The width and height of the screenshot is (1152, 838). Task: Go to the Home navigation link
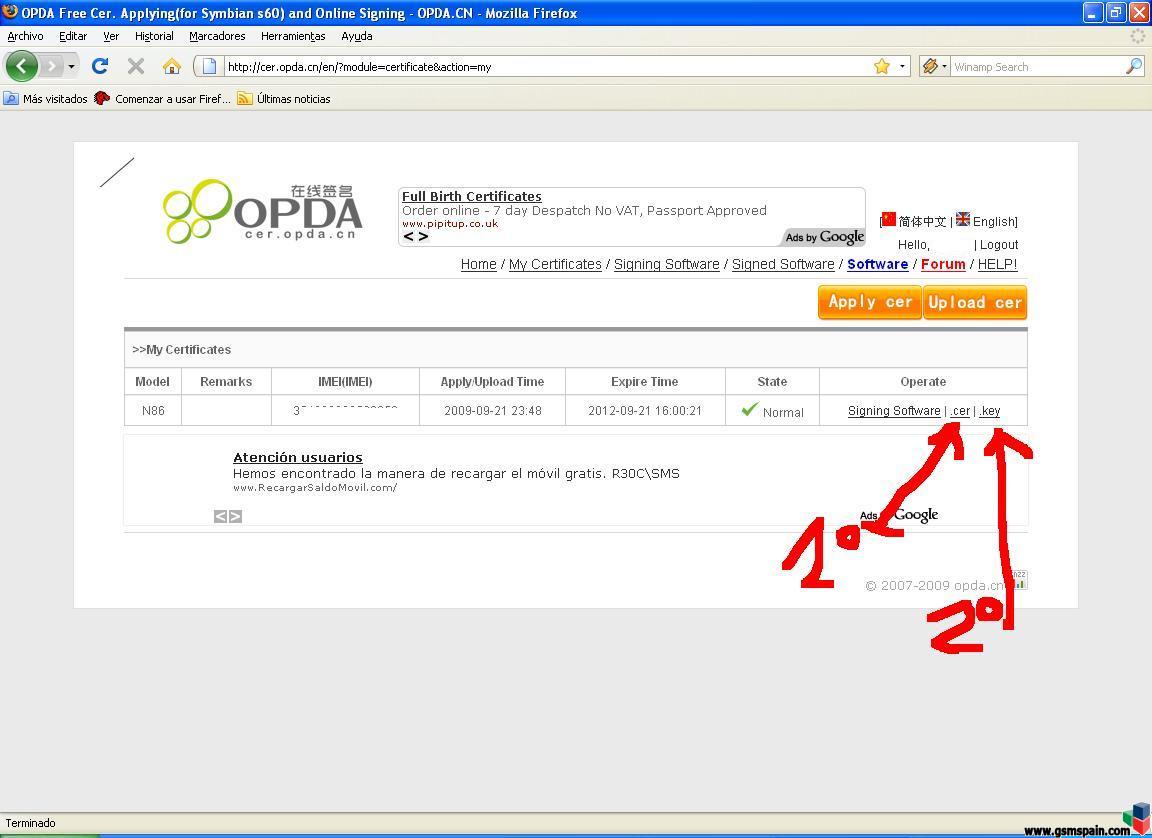point(478,264)
